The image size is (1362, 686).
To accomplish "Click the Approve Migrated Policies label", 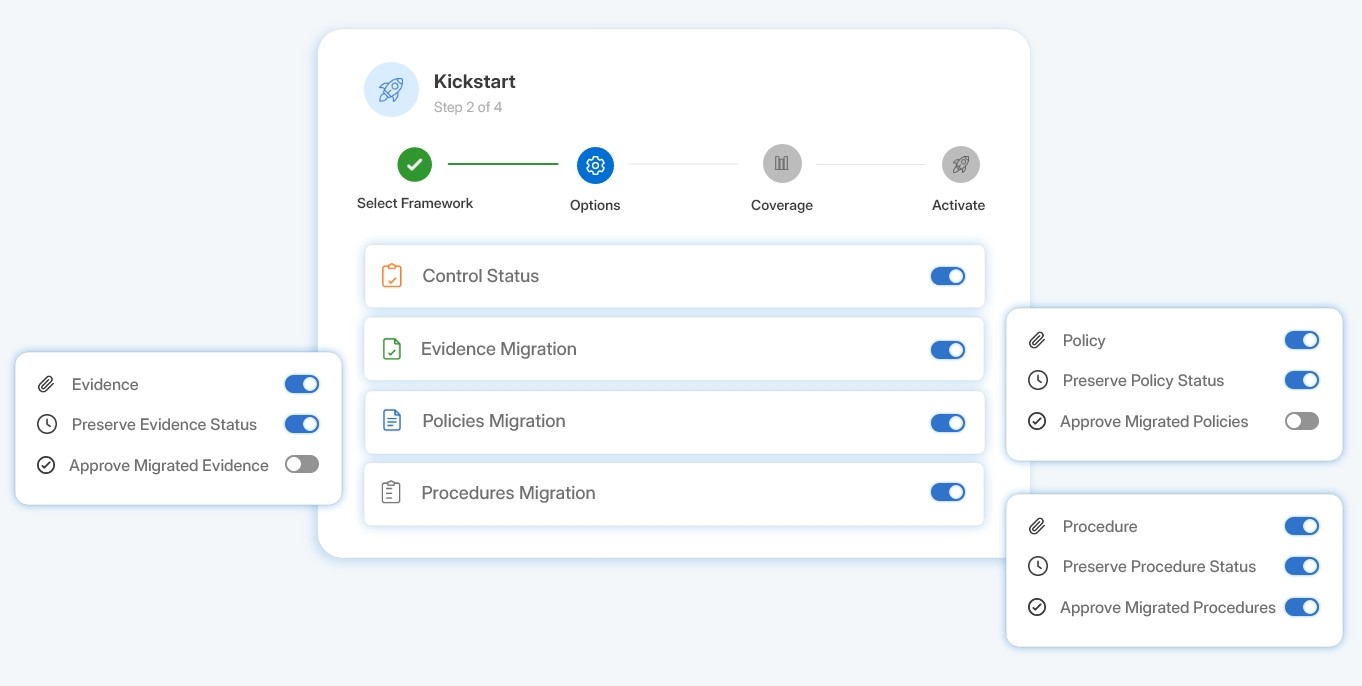I will pyautogui.click(x=1154, y=421).
